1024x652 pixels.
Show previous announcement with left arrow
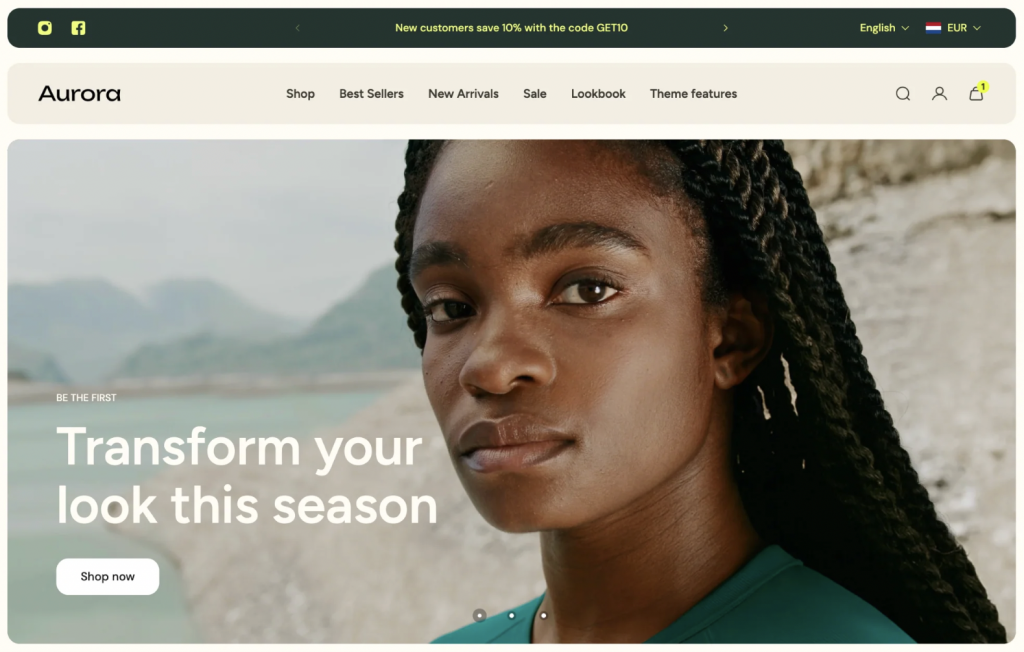[297, 28]
